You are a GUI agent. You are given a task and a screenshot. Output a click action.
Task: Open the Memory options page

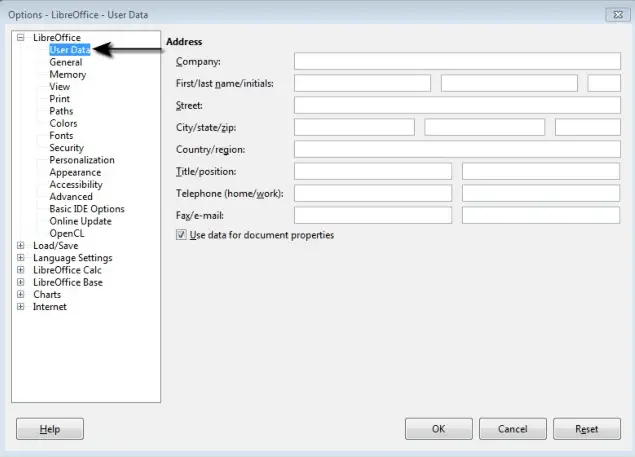coord(68,75)
